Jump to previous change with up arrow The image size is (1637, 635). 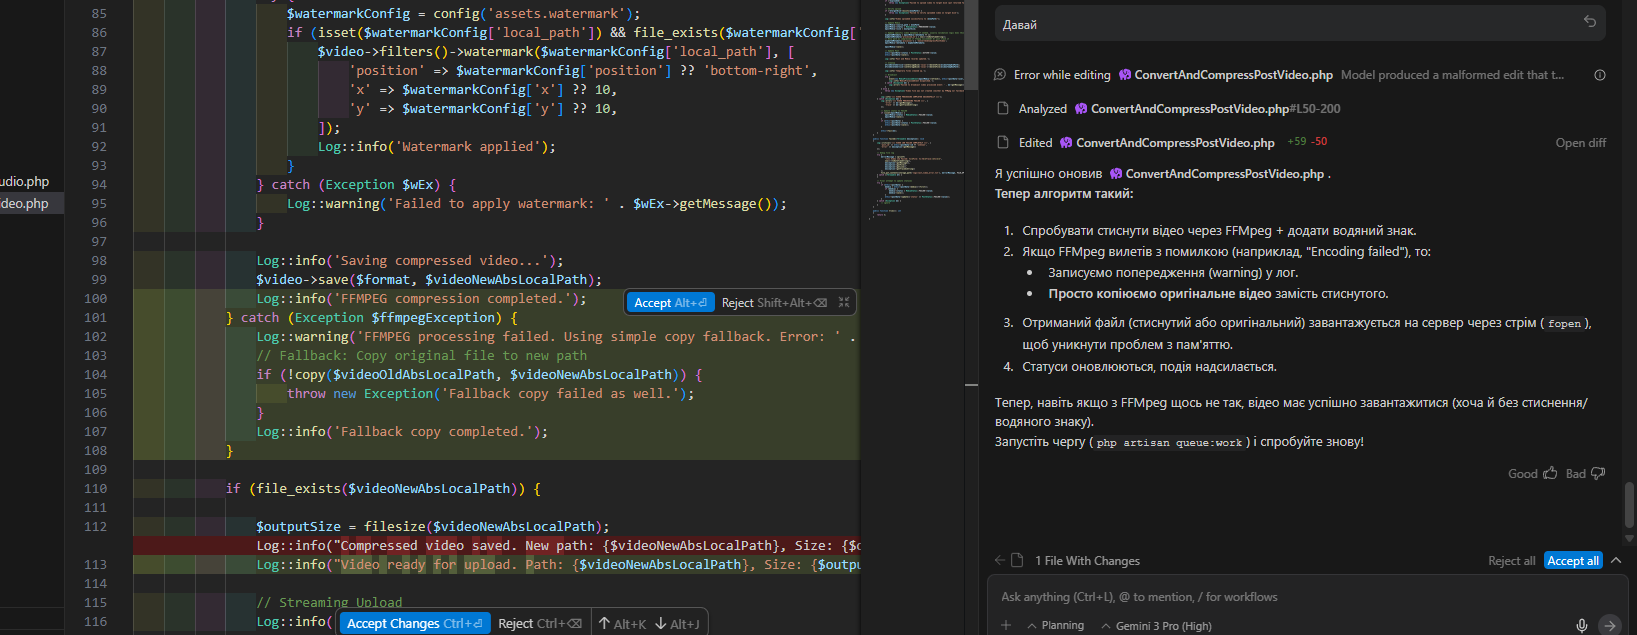(604, 623)
